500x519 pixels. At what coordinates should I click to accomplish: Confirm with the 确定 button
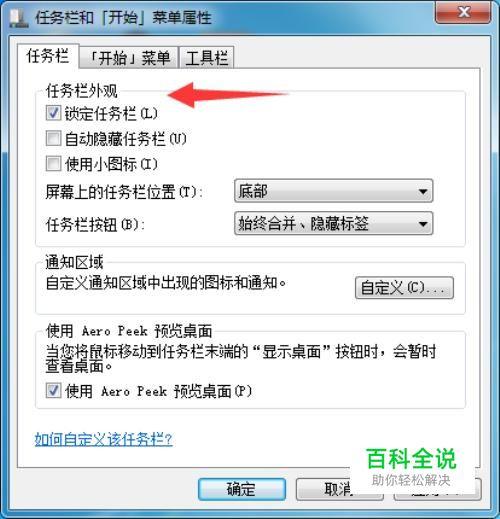(x=242, y=489)
